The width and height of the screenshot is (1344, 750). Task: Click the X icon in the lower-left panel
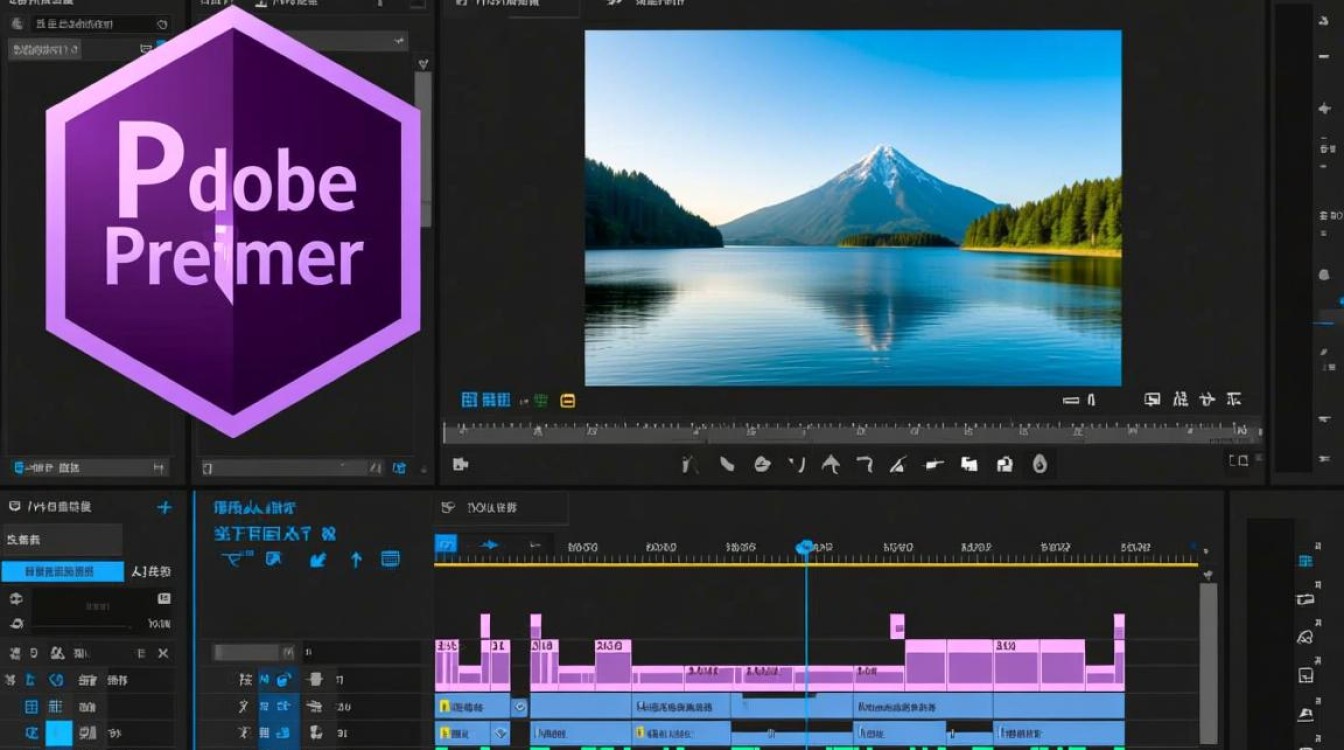(163, 653)
